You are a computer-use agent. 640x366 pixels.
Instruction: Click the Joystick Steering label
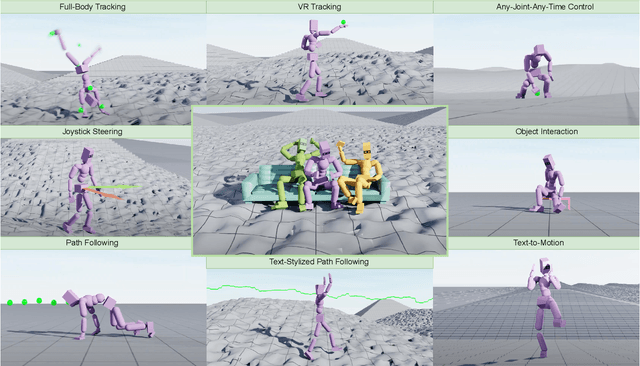(92, 131)
